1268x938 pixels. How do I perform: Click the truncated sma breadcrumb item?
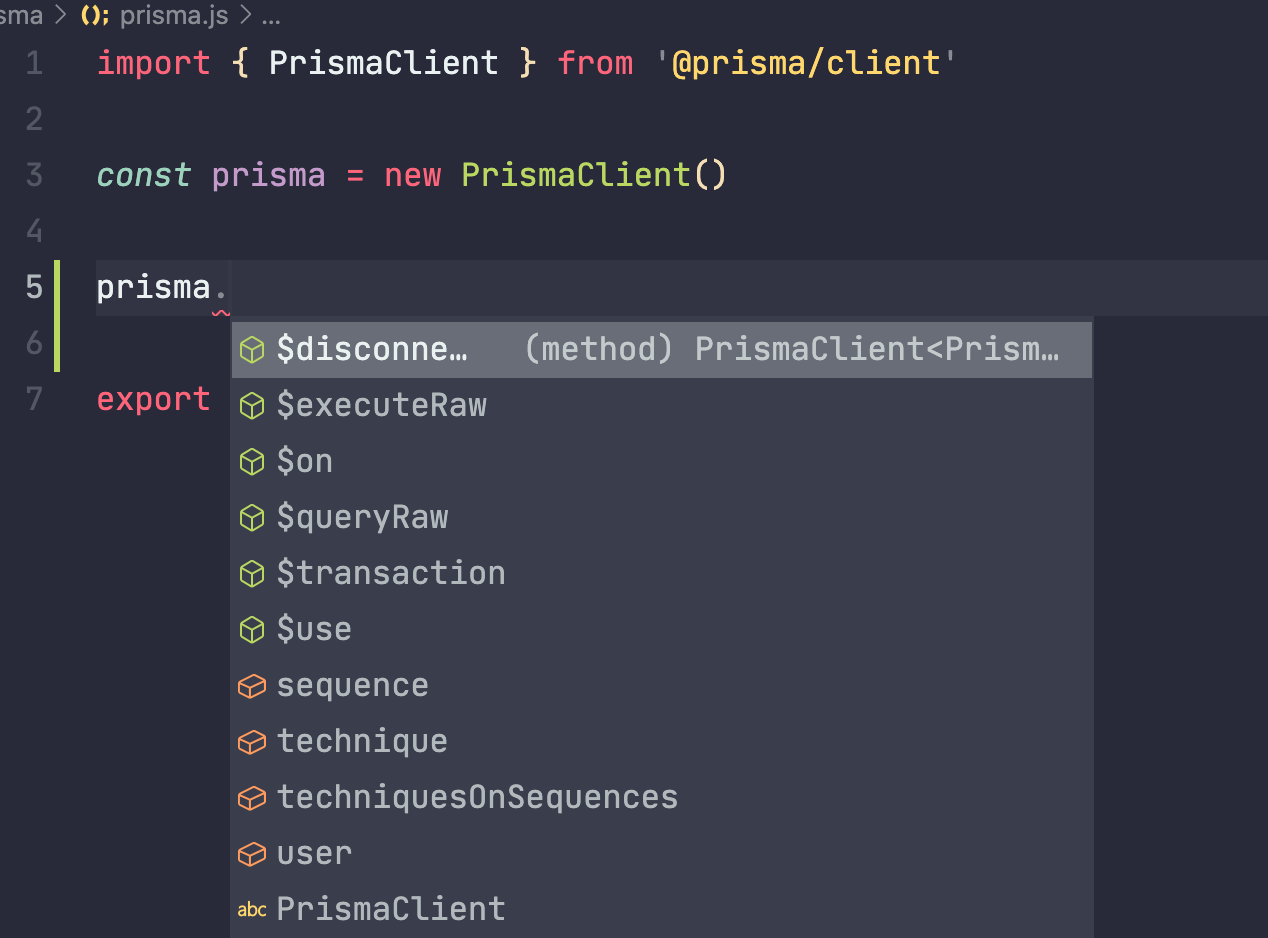point(22,15)
